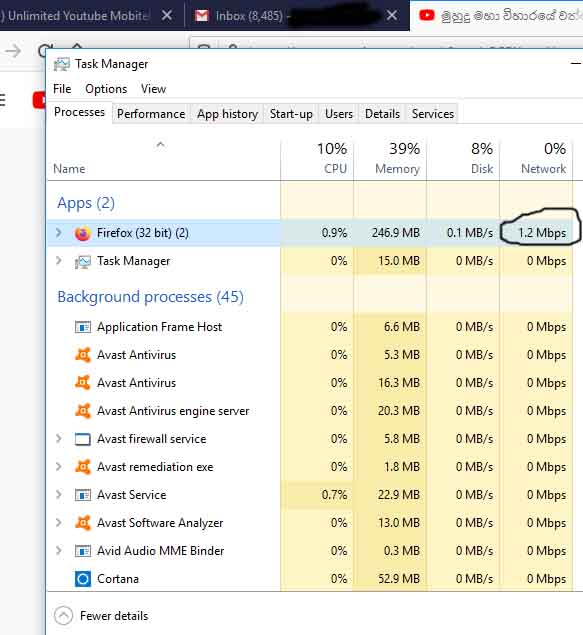Select the Firefox icon in Apps list
Image resolution: width=583 pixels, height=635 pixels.
point(83,233)
